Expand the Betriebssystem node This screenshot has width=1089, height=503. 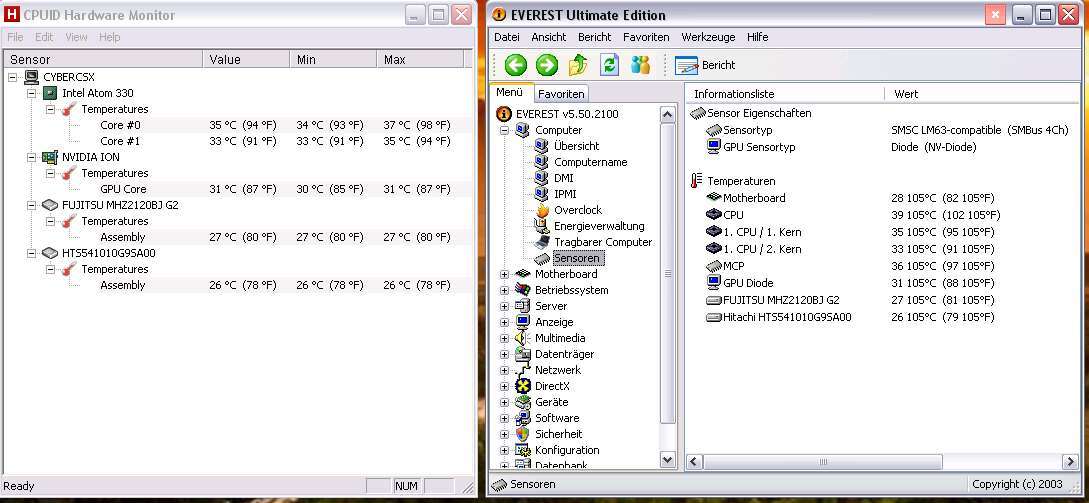point(504,290)
